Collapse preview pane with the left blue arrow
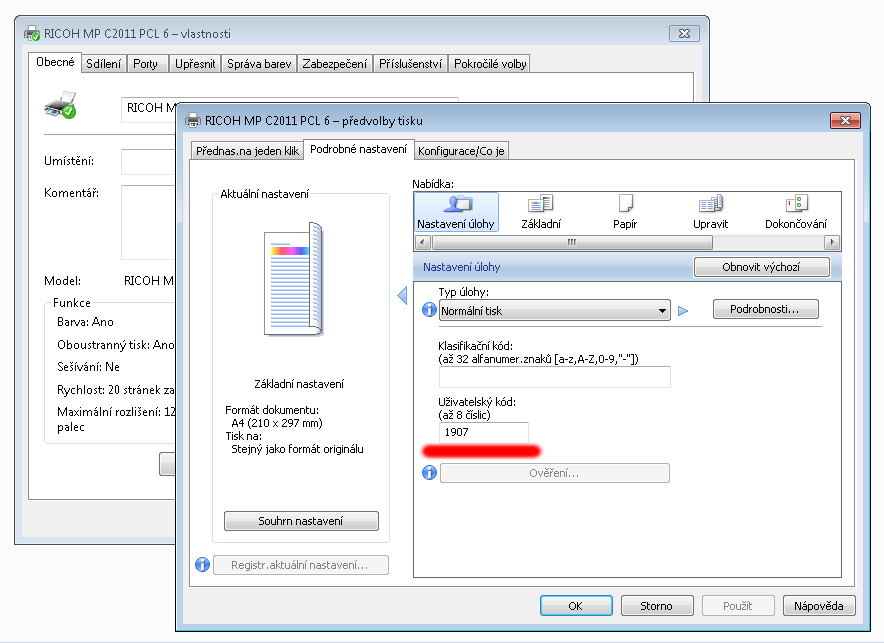This screenshot has width=884, height=643. tap(402, 295)
